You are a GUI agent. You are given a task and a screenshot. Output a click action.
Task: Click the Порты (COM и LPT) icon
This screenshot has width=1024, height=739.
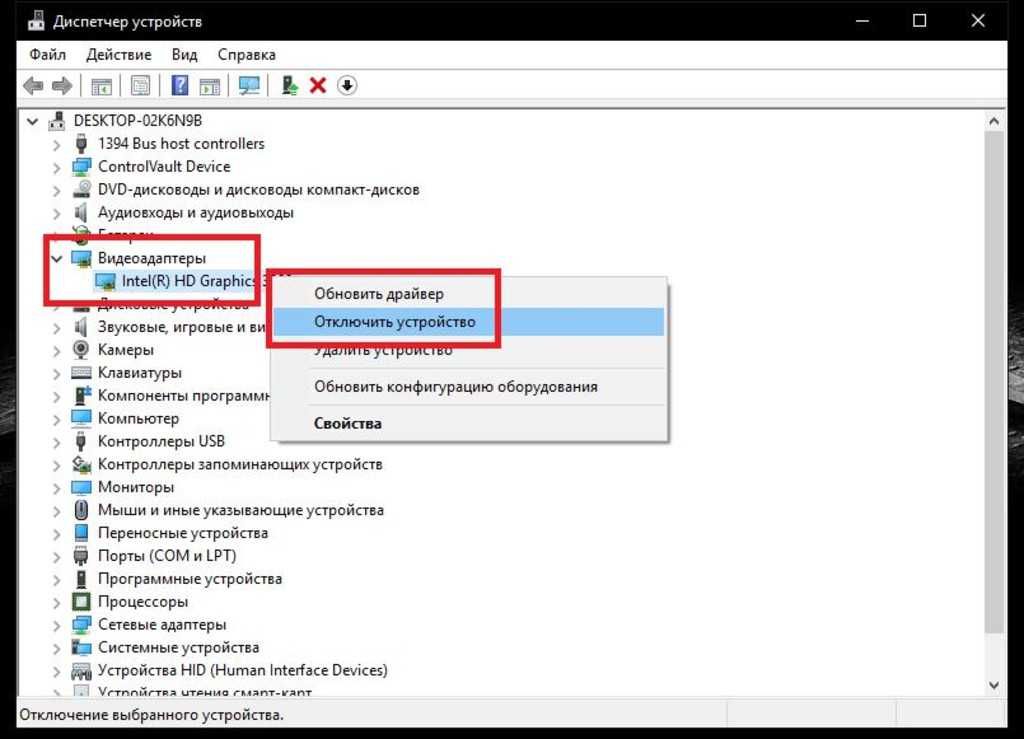point(81,556)
